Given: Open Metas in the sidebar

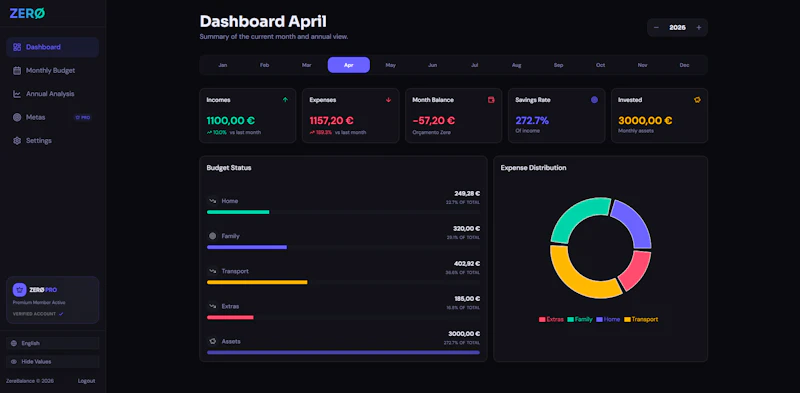Looking at the screenshot, I should tap(53, 117).
